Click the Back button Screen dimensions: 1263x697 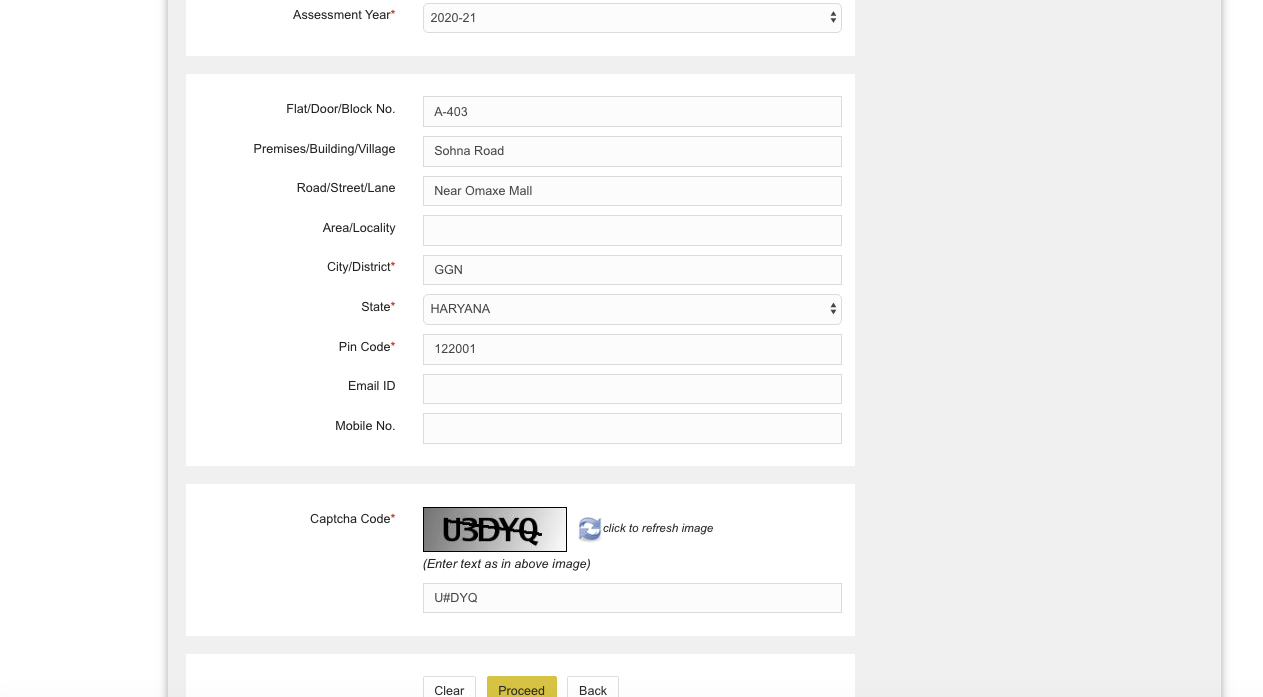tap(592, 689)
